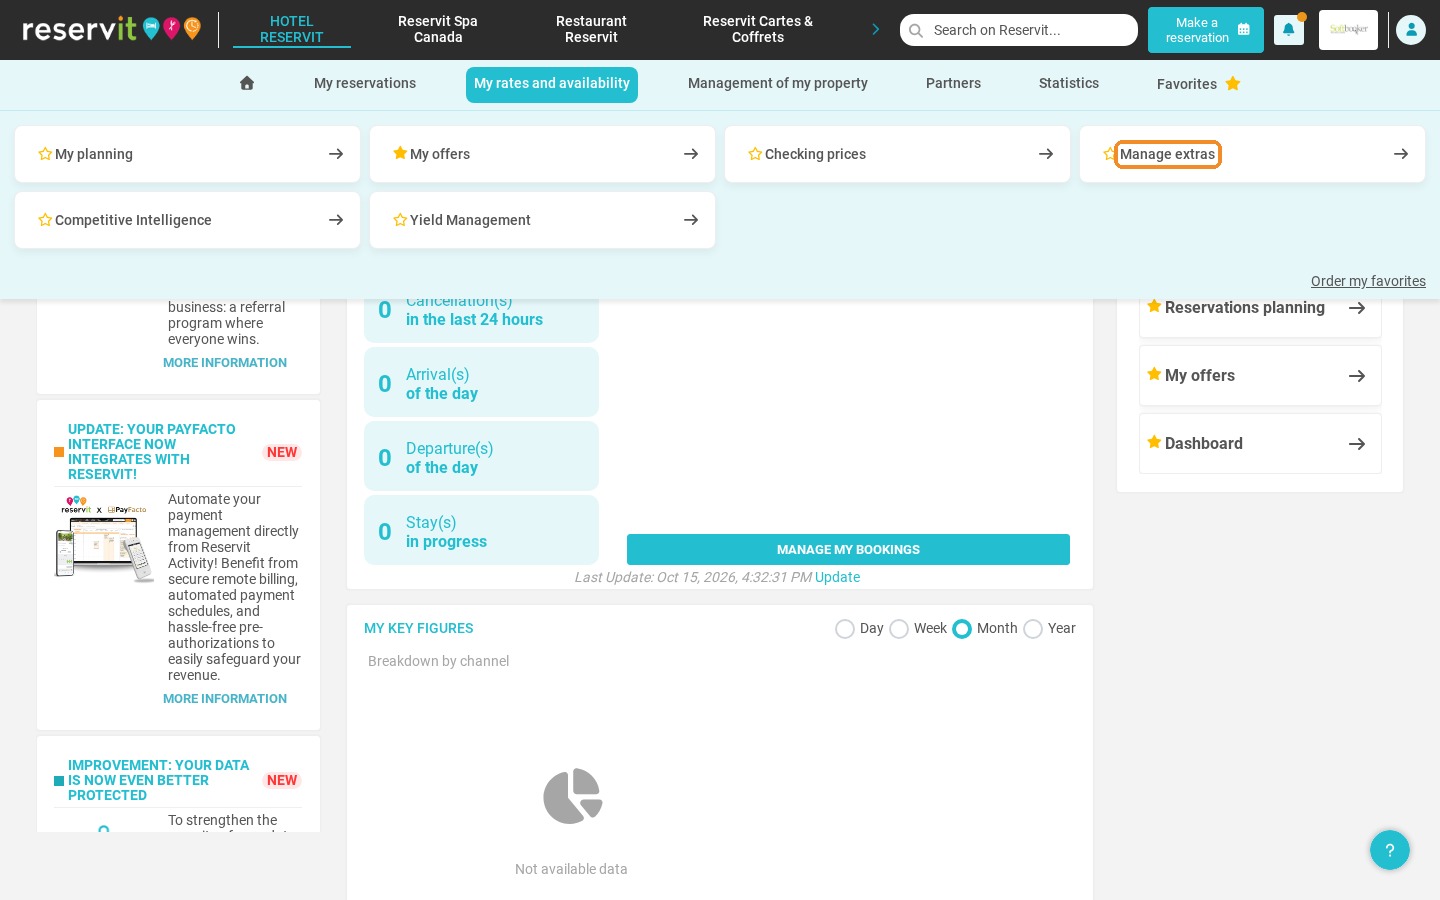Open the home icon in navigation bar
The height and width of the screenshot is (900, 1440).
247,83
